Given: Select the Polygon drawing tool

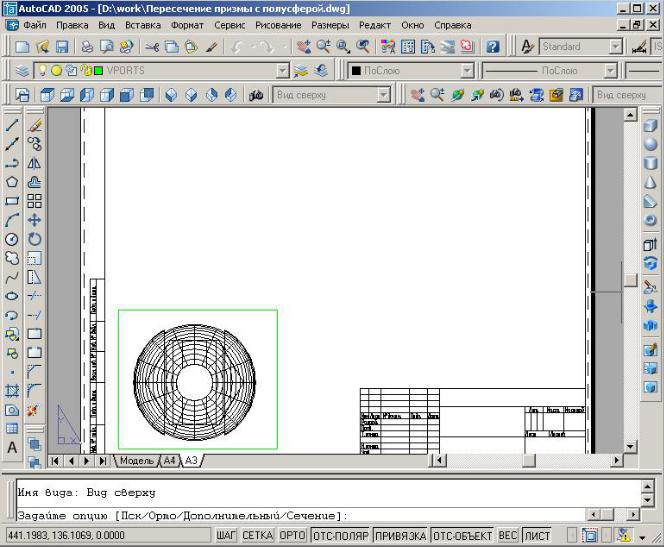Looking at the screenshot, I should click(x=12, y=182).
